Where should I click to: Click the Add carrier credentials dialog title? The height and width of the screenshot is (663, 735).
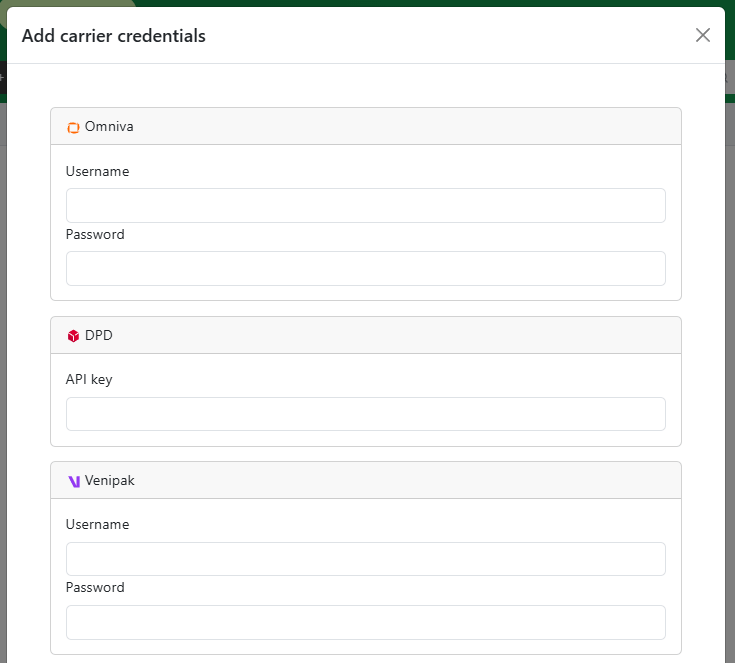click(113, 36)
